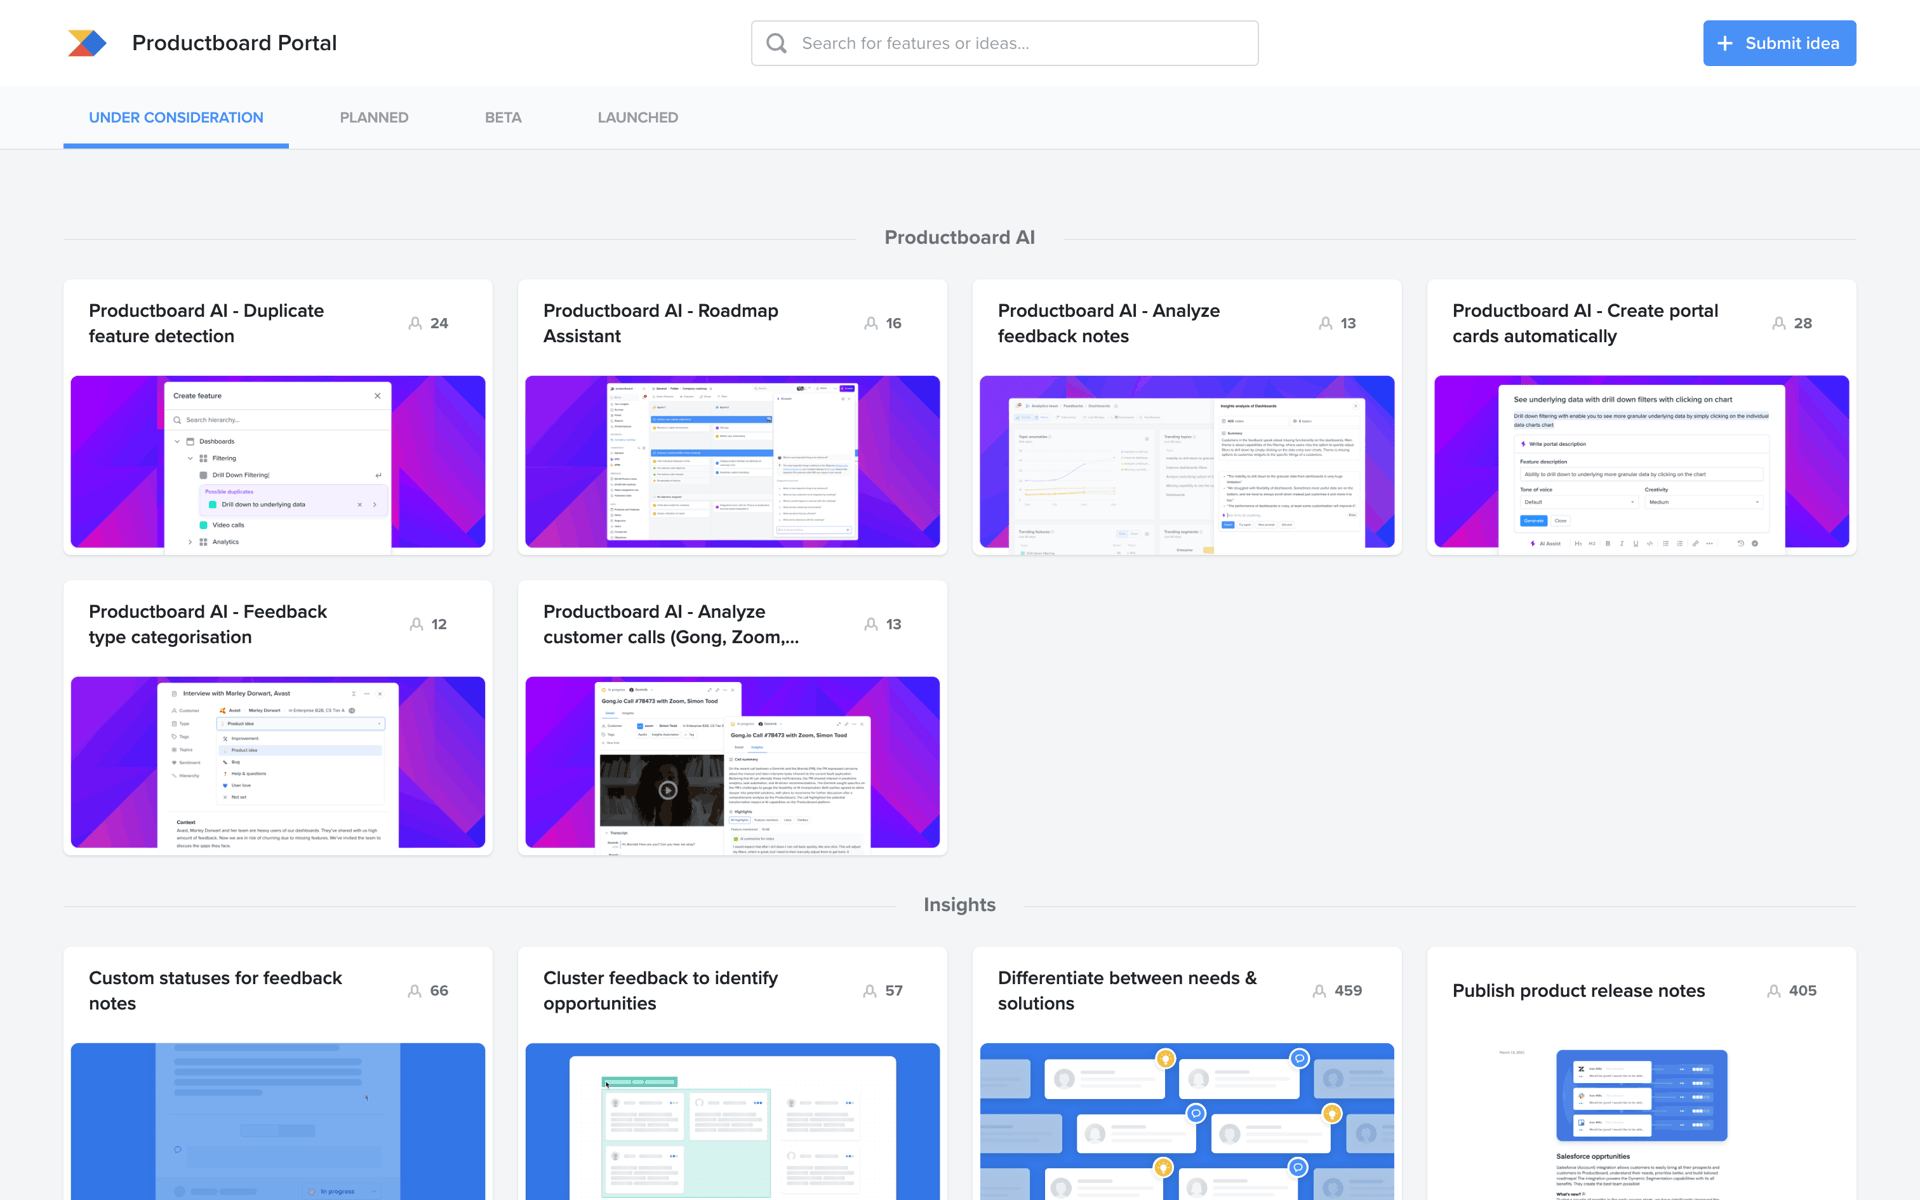Click vote icon on Custom statuses card

pyautogui.click(x=414, y=991)
